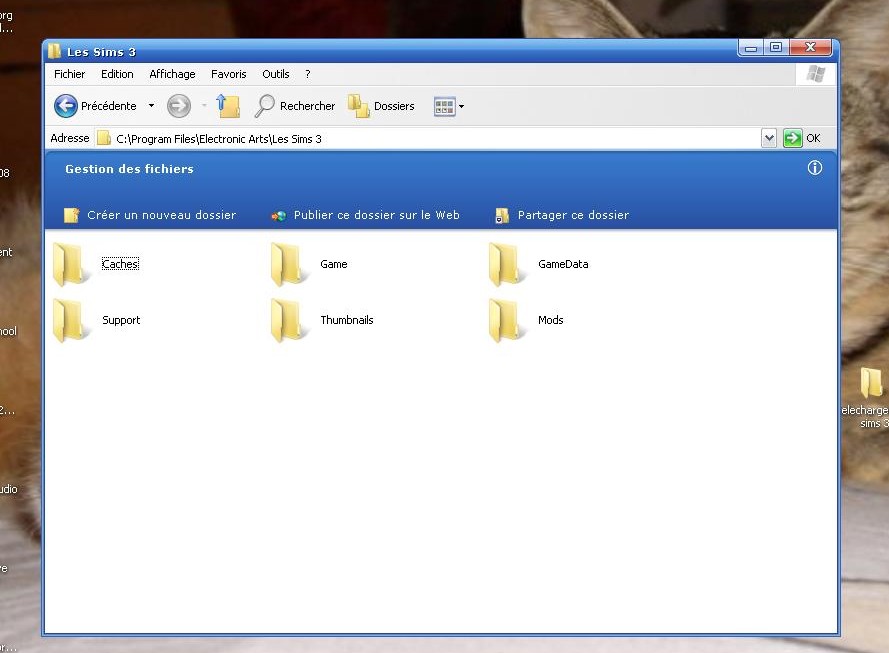The height and width of the screenshot is (653, 889).
Task: Click the info icon in Gestion des fichiers
Action: pyautogui.click(x=815, y=168)
